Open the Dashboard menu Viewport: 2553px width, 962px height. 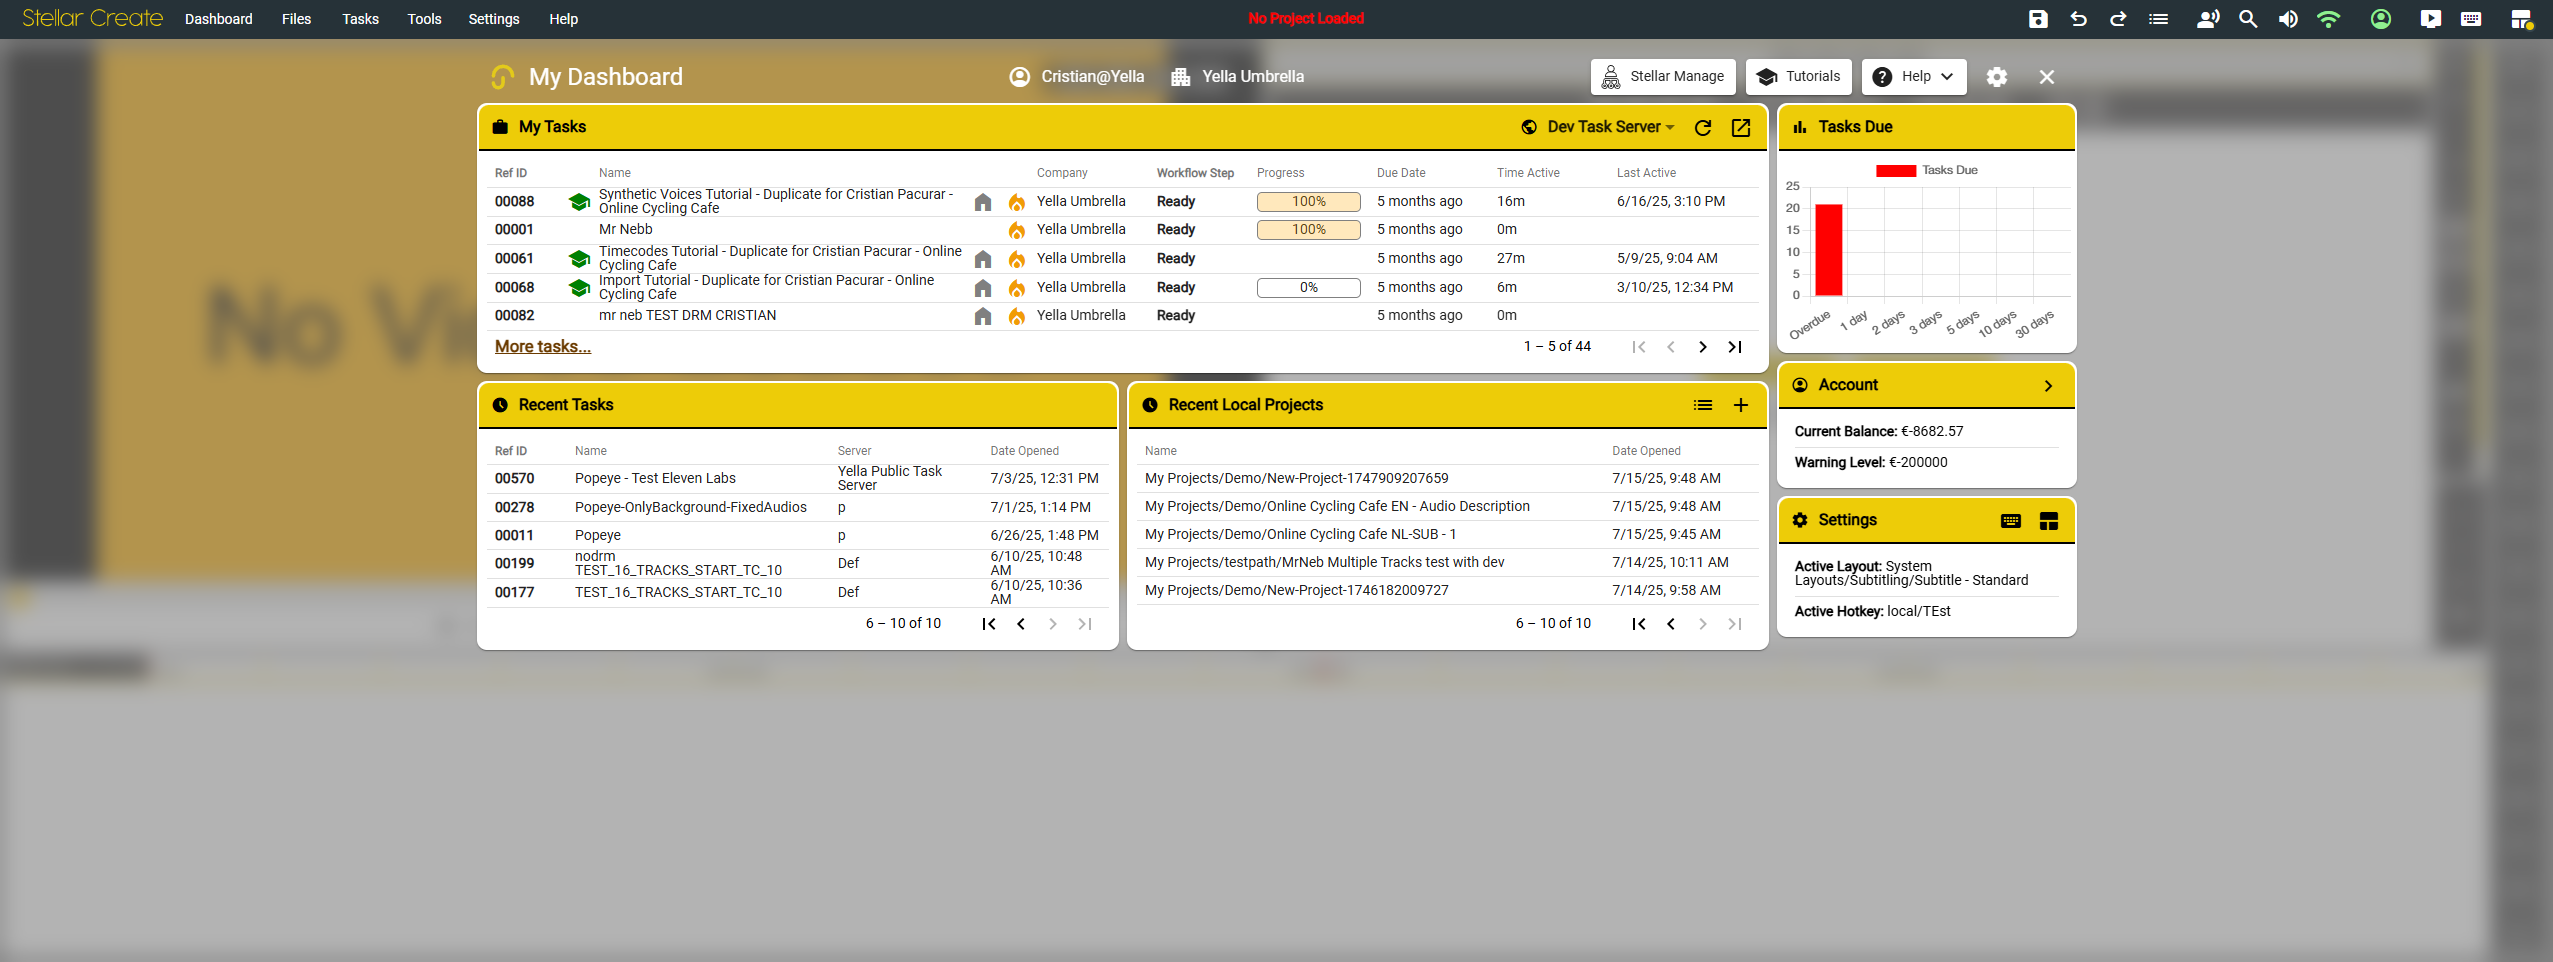coord(219,19)
